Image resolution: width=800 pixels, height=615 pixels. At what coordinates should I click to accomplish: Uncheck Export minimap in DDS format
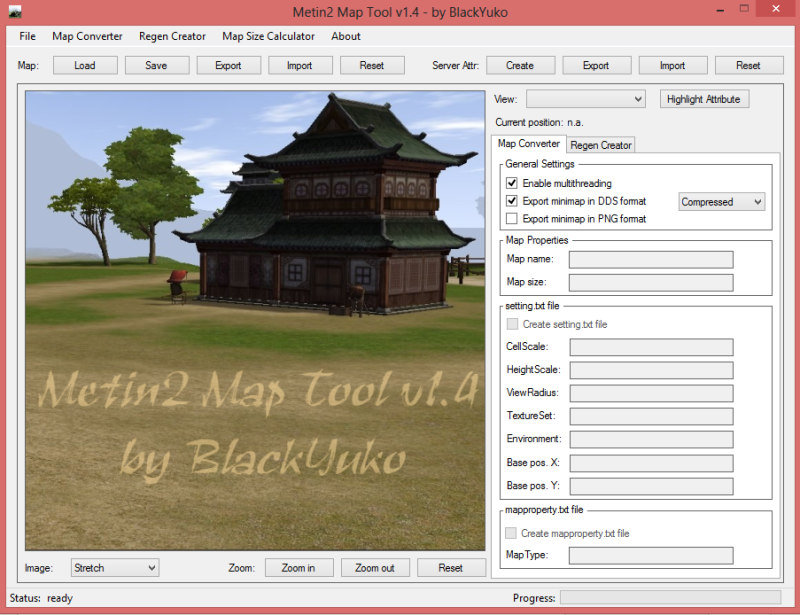[x=512, y=201]
